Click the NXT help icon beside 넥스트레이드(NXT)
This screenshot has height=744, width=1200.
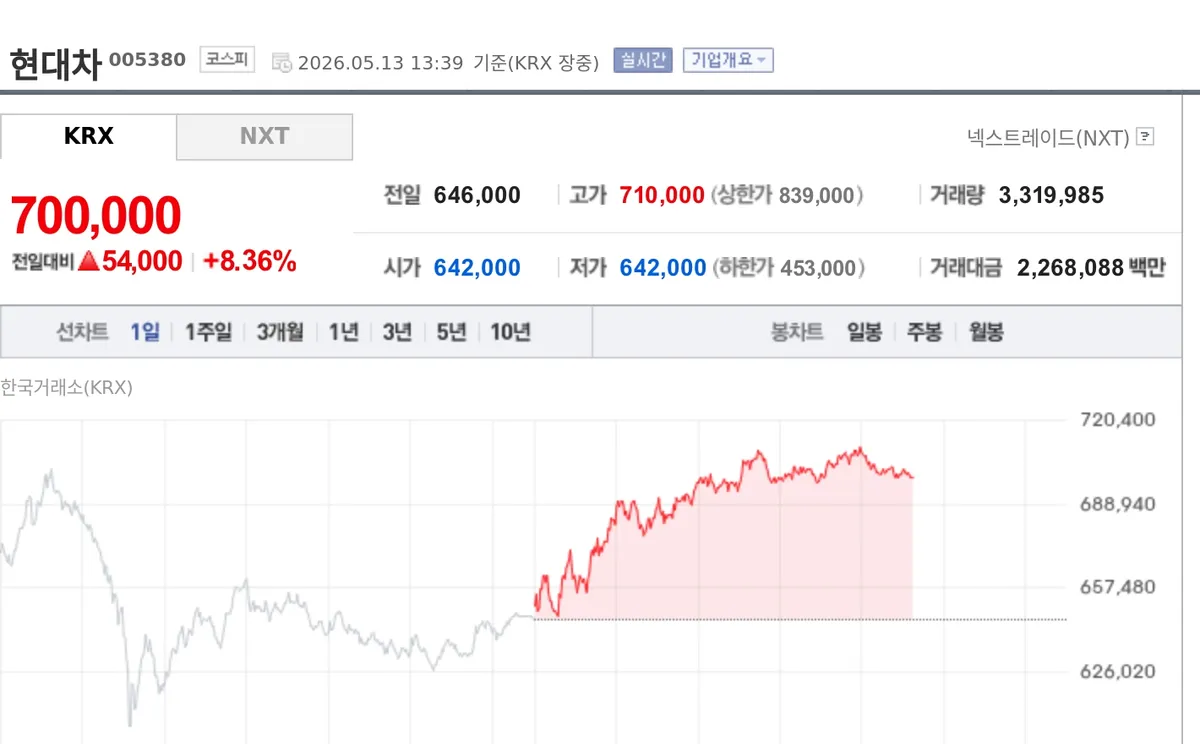coord(1145,137)
